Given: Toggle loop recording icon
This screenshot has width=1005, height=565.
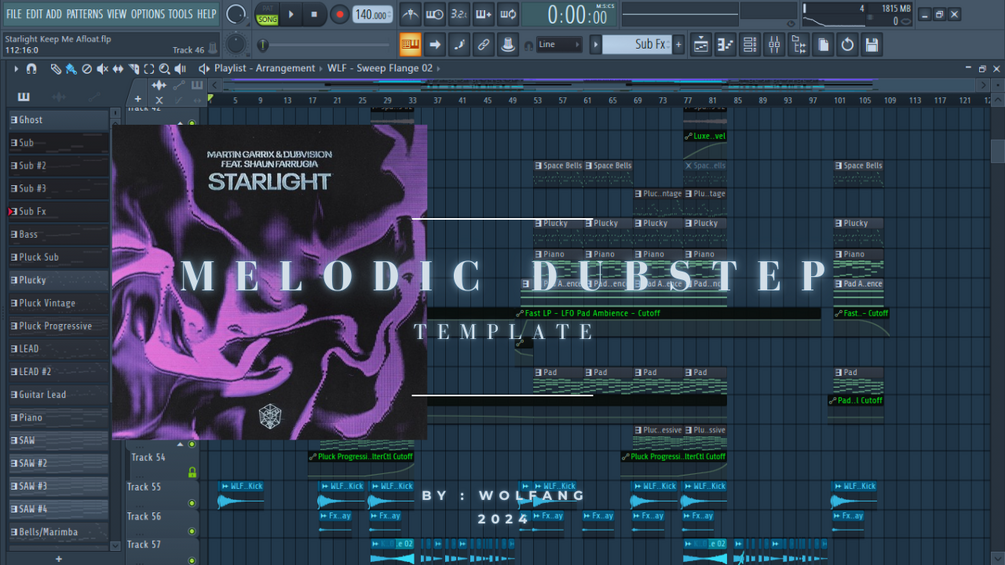Looking at the screenshot, I should pyautogui.click(x=508, y=14).
